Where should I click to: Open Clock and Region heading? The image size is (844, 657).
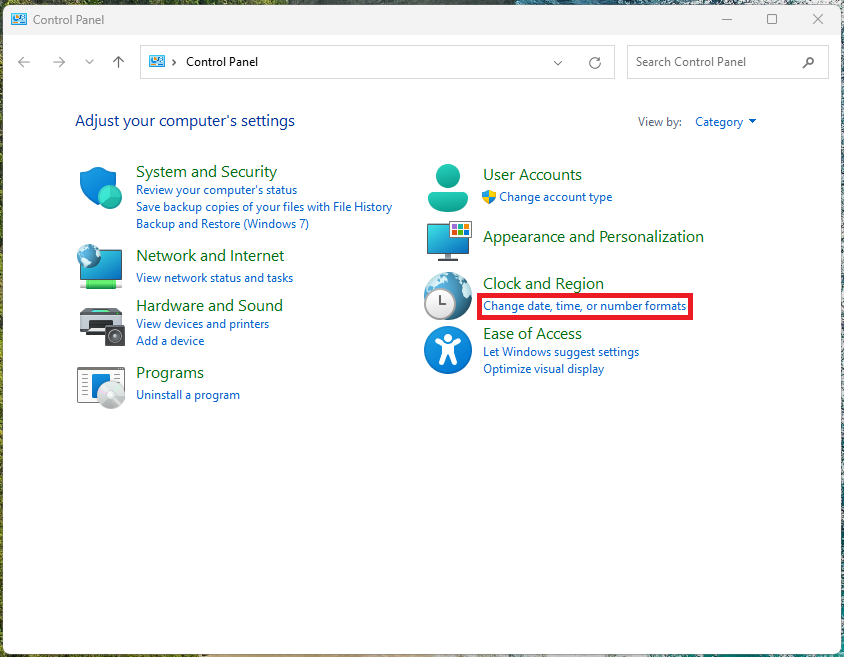543,284
